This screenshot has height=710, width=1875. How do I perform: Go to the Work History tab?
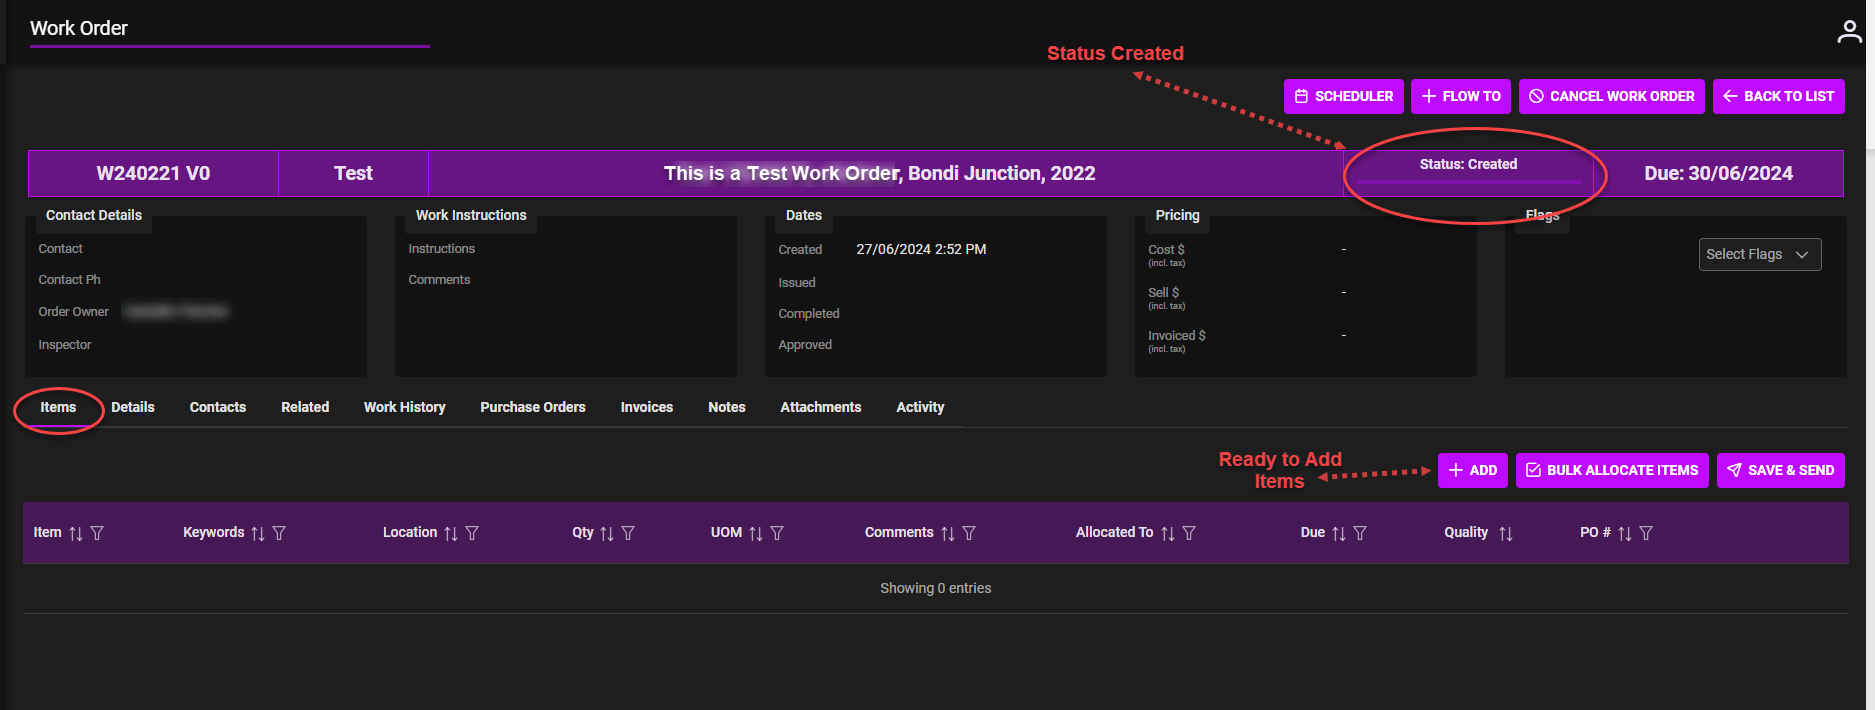[404, 408]
